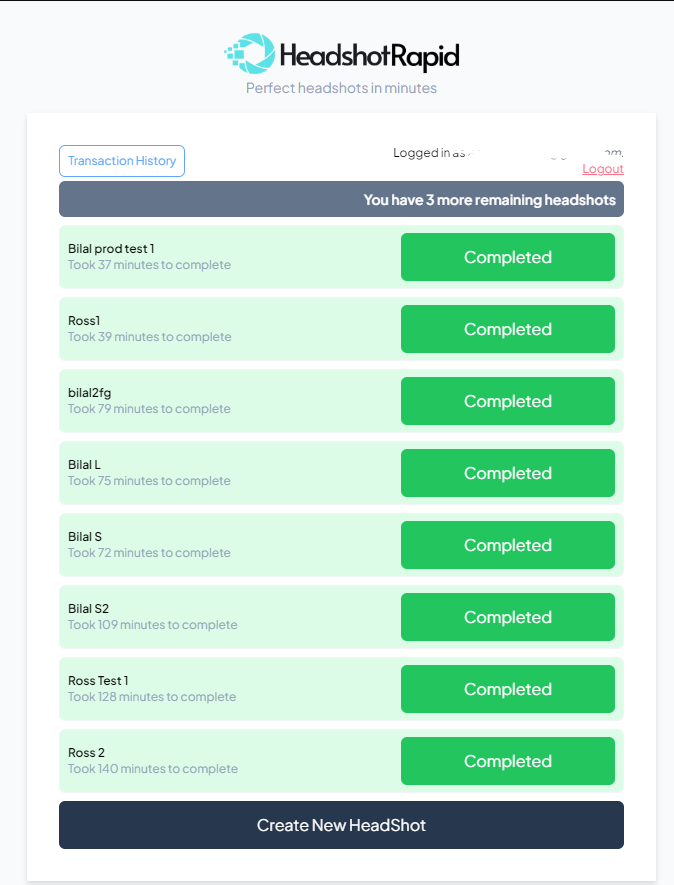The image size is (674, 885).
Task: Click the Bilal S2 duration text
Action: [x=152, y=625]
